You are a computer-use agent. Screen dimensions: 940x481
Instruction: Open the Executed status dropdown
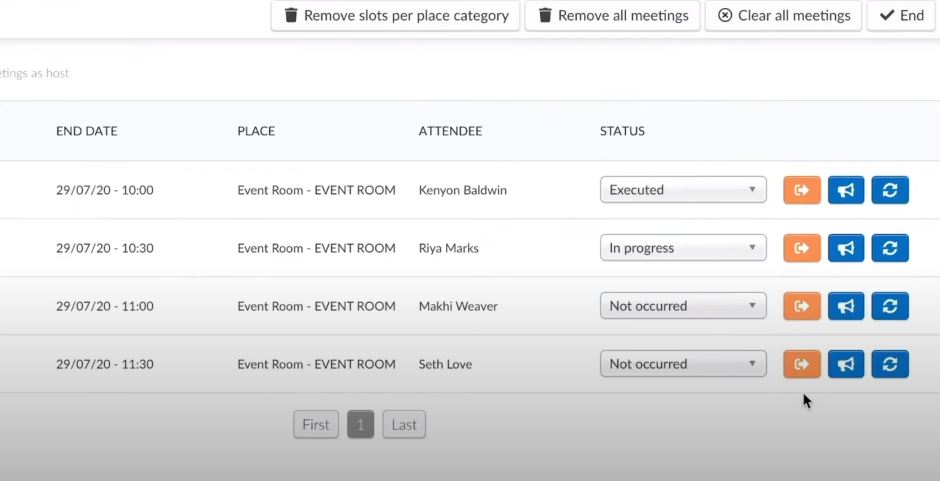tap(683, 190)
